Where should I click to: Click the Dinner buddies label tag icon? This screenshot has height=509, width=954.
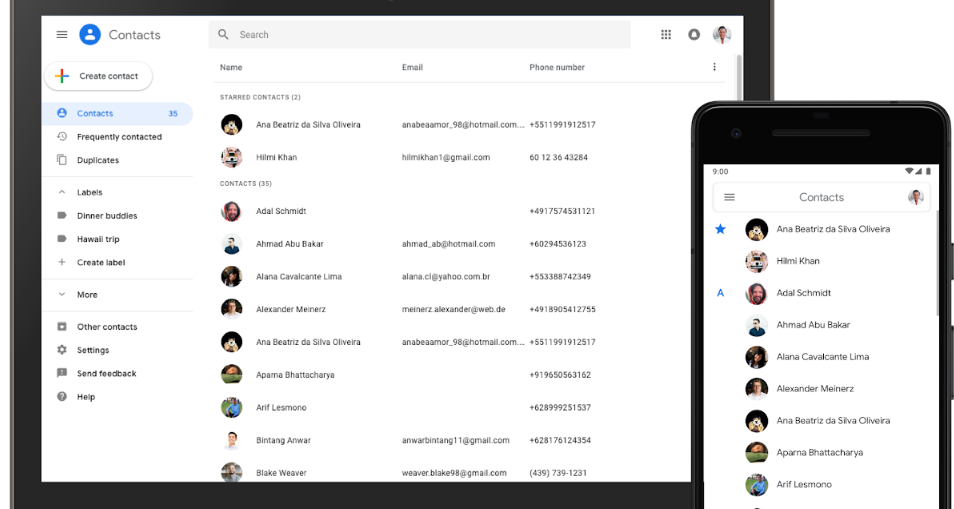coord(61,216)
